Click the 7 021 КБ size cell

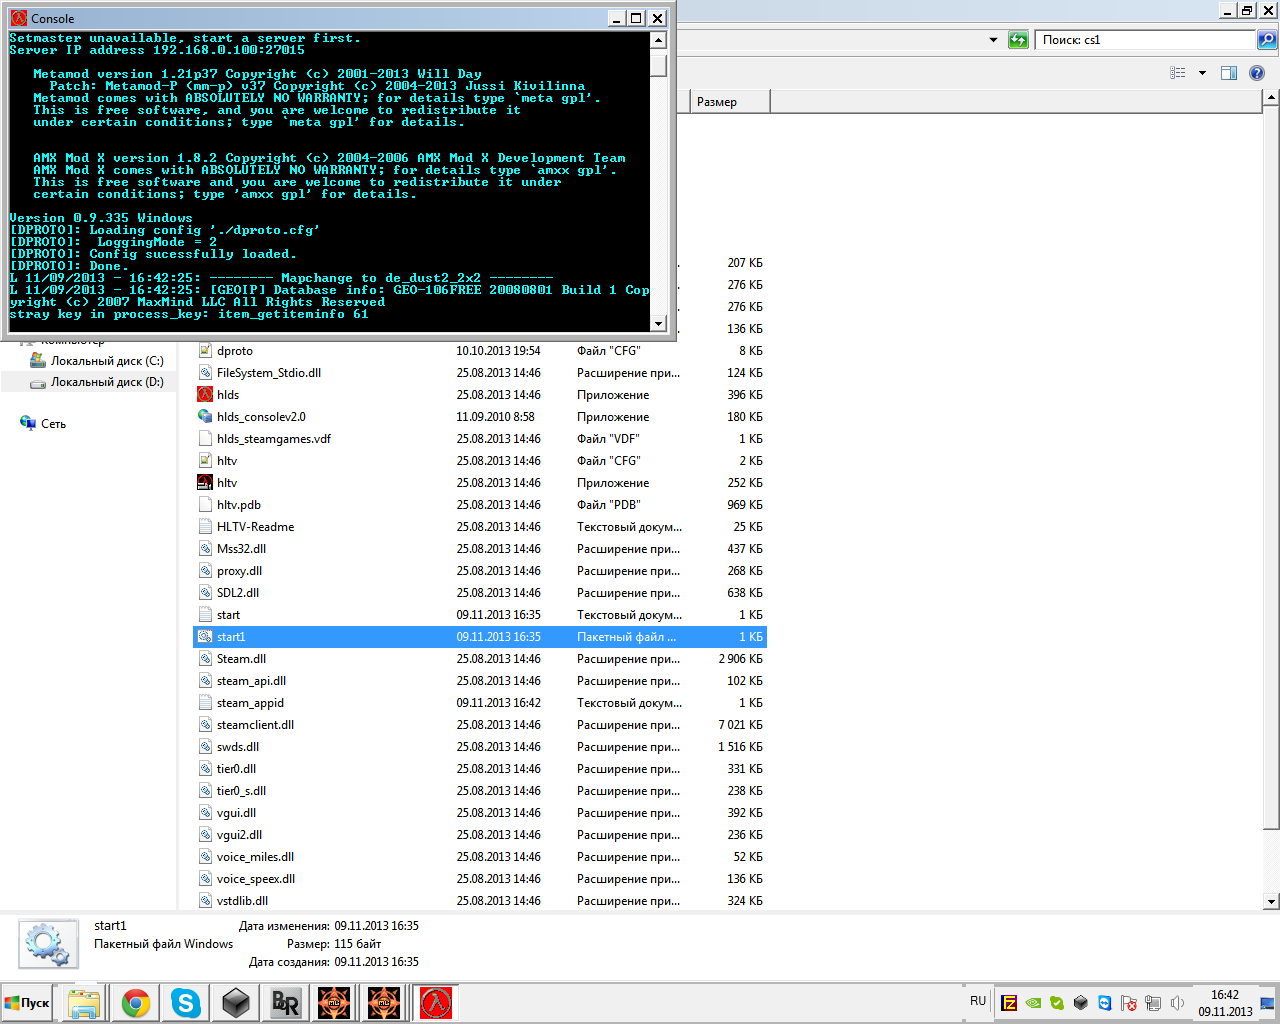(740, 725)
